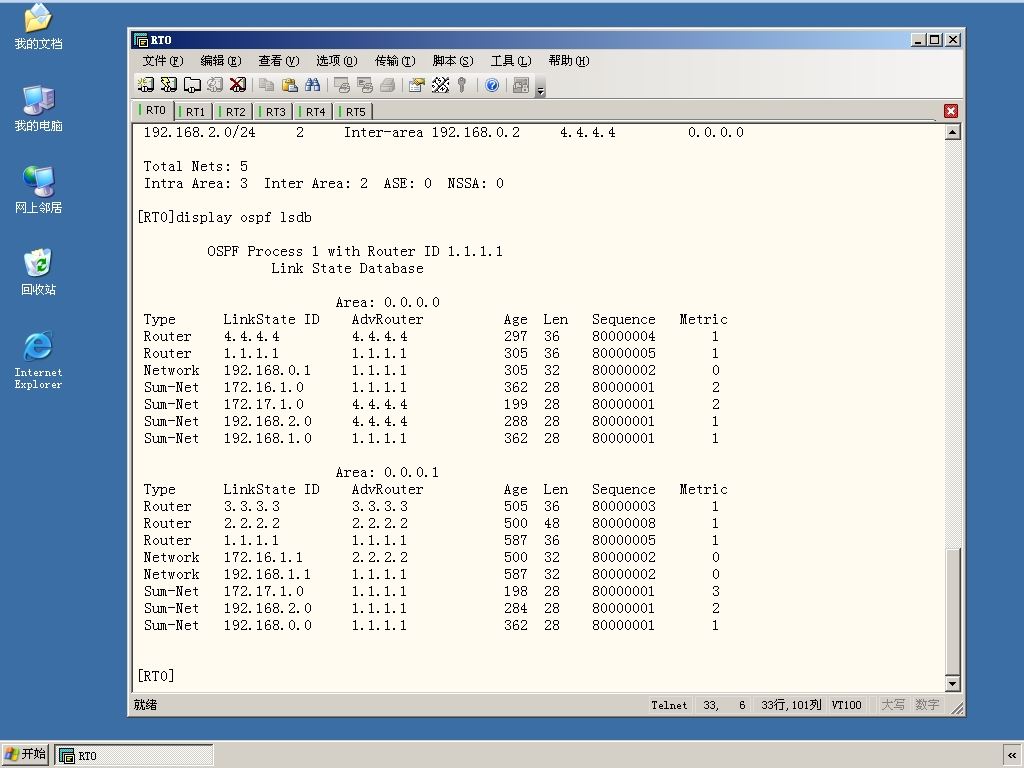Click sequence "80000008" value

pos(624,523)
